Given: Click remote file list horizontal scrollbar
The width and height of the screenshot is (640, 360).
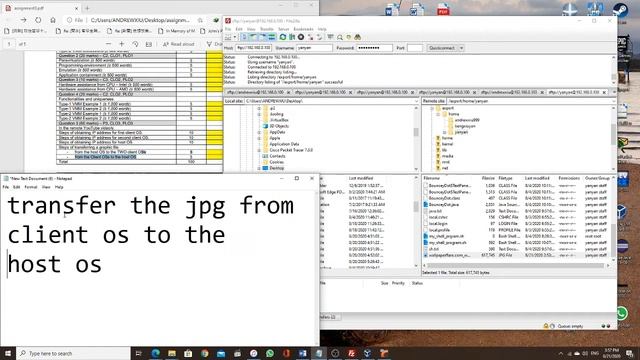Looking at the screenshot, I should (516, 266).
